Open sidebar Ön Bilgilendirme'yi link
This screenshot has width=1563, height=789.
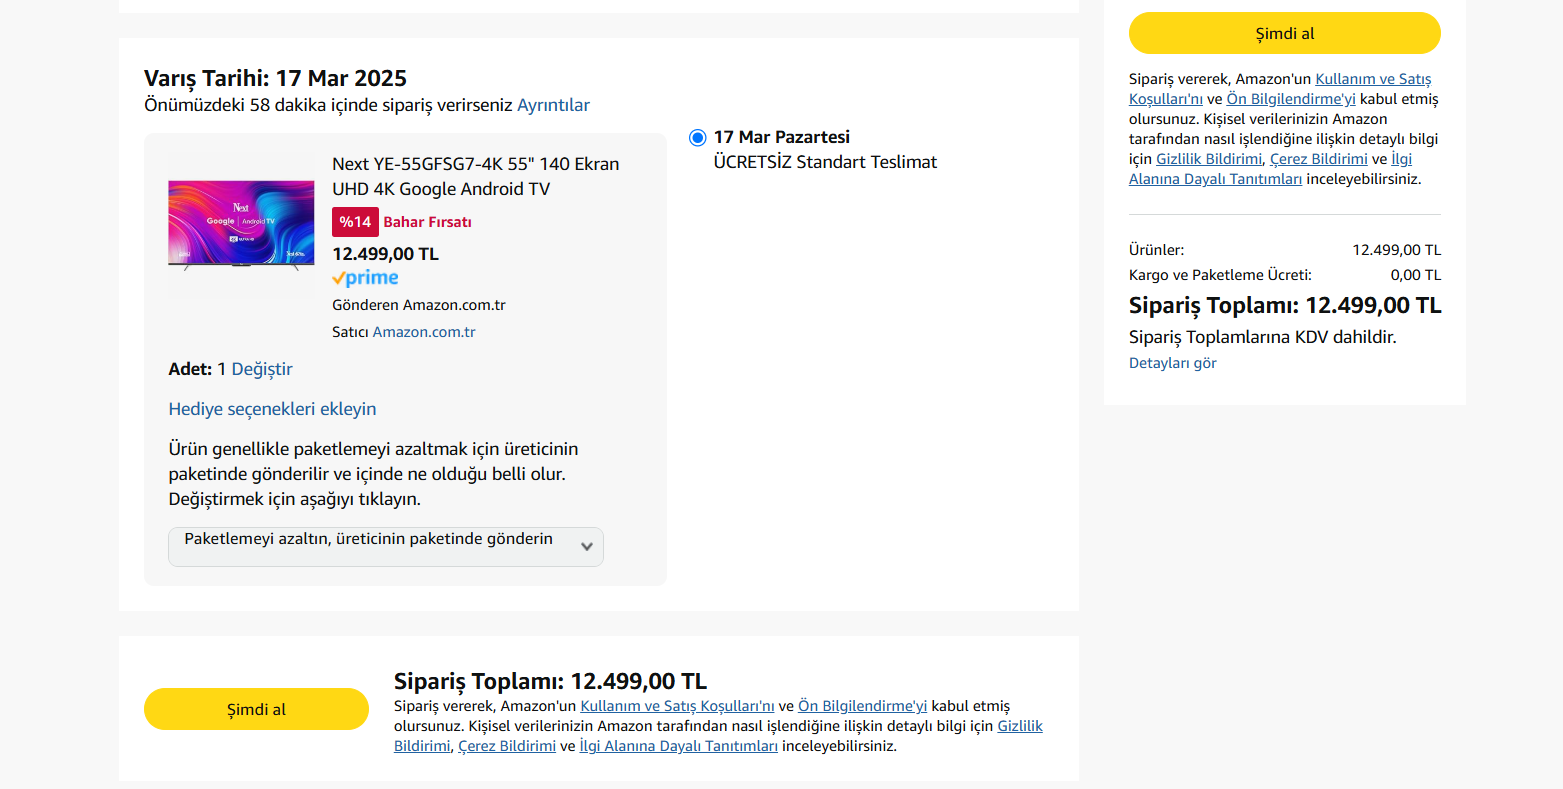tap(1291, 99)
